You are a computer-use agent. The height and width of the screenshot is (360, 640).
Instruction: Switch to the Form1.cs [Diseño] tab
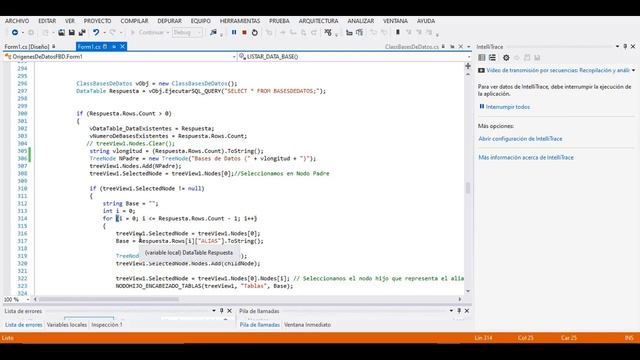tap(27, 47)
